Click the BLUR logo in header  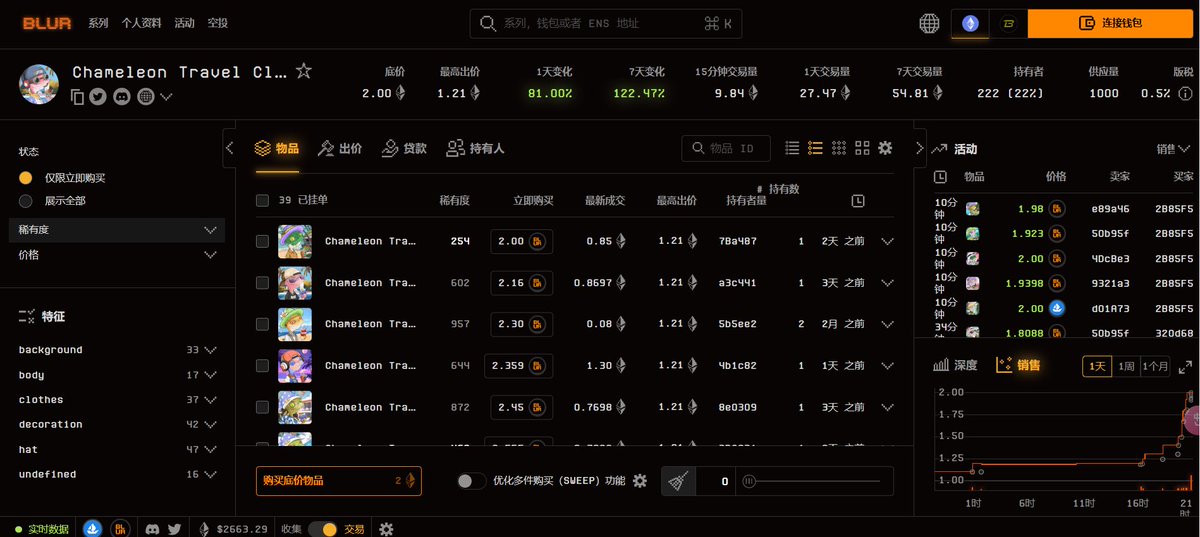tap(47, 22)
